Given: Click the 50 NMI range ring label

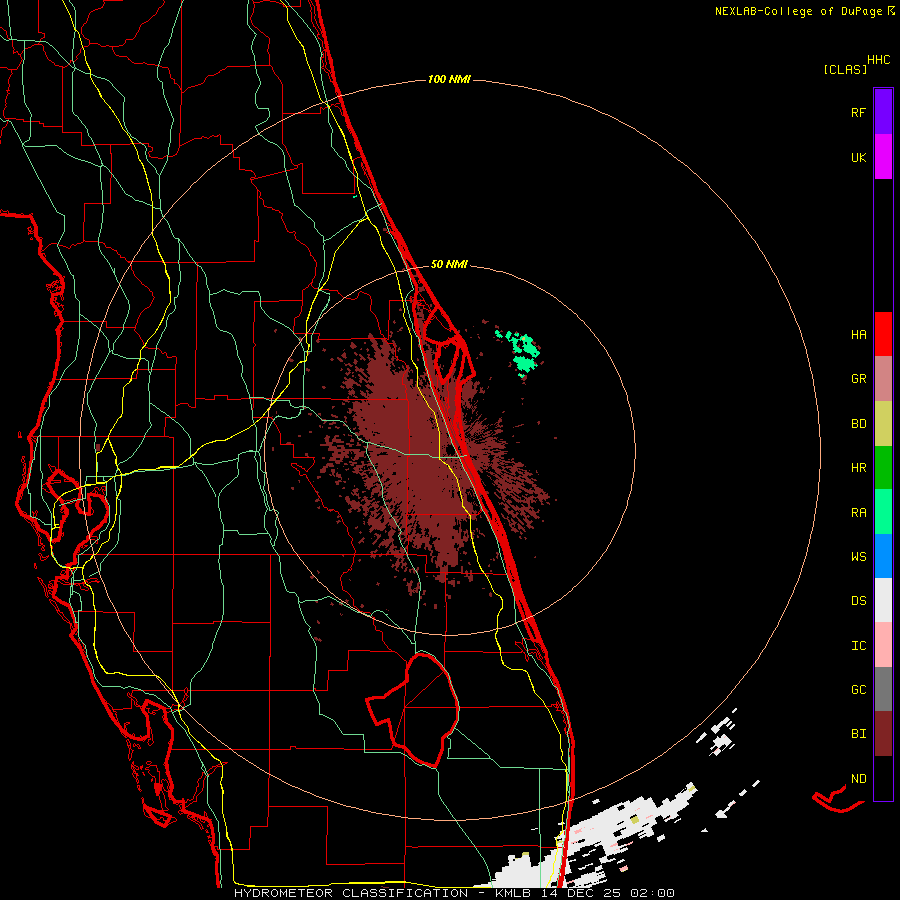Looking at the screenshot, I should coord(449,264).
